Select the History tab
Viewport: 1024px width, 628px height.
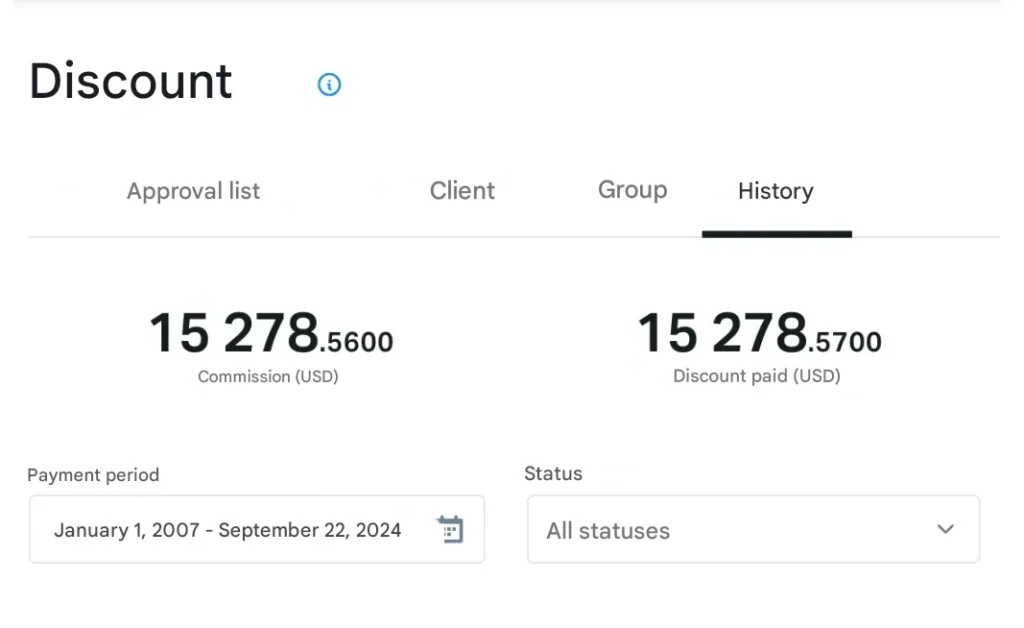tap(776, 191)
